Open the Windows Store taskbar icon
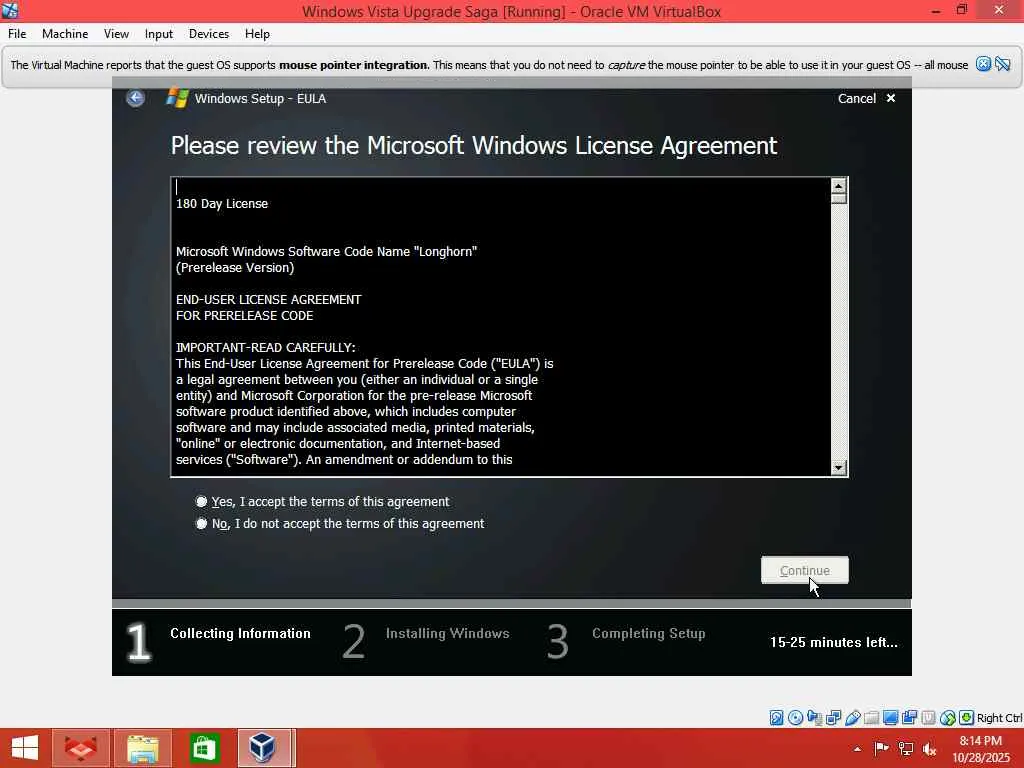The width and height of the screenshot is (1024, 768). (204, 748)
